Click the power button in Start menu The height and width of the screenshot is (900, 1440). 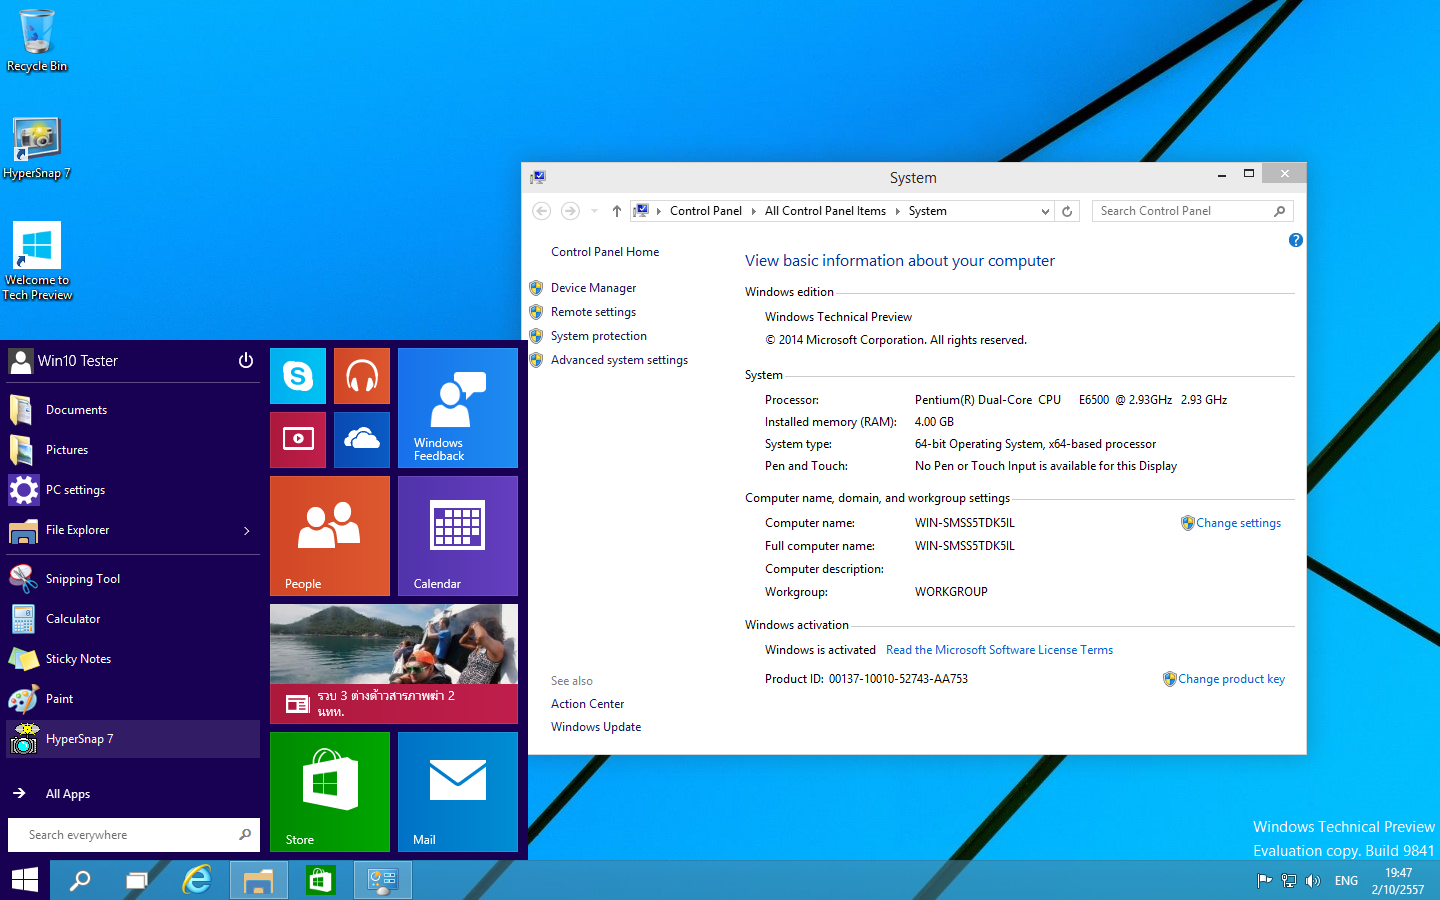click(x=245, y=361)
